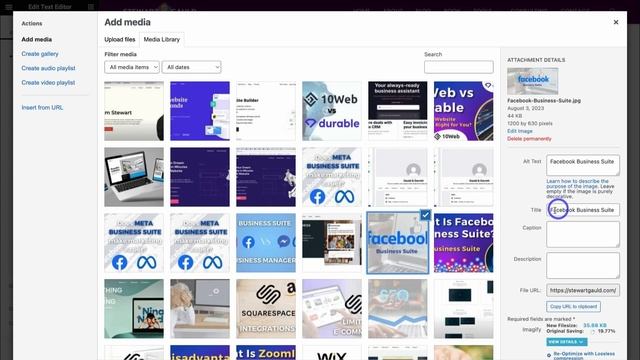Uncheck the selected Facebook Business Suite image

(x=425, y=215)
